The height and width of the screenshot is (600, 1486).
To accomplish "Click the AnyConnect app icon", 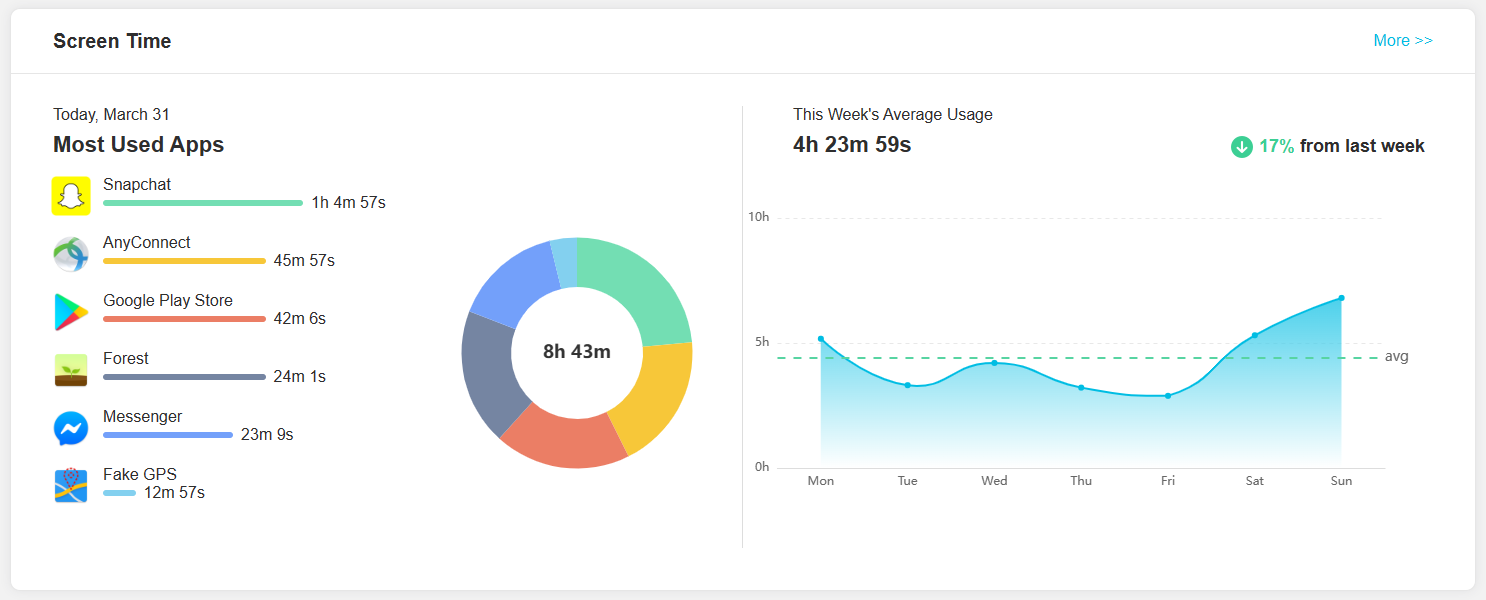I will click(71, 254).
